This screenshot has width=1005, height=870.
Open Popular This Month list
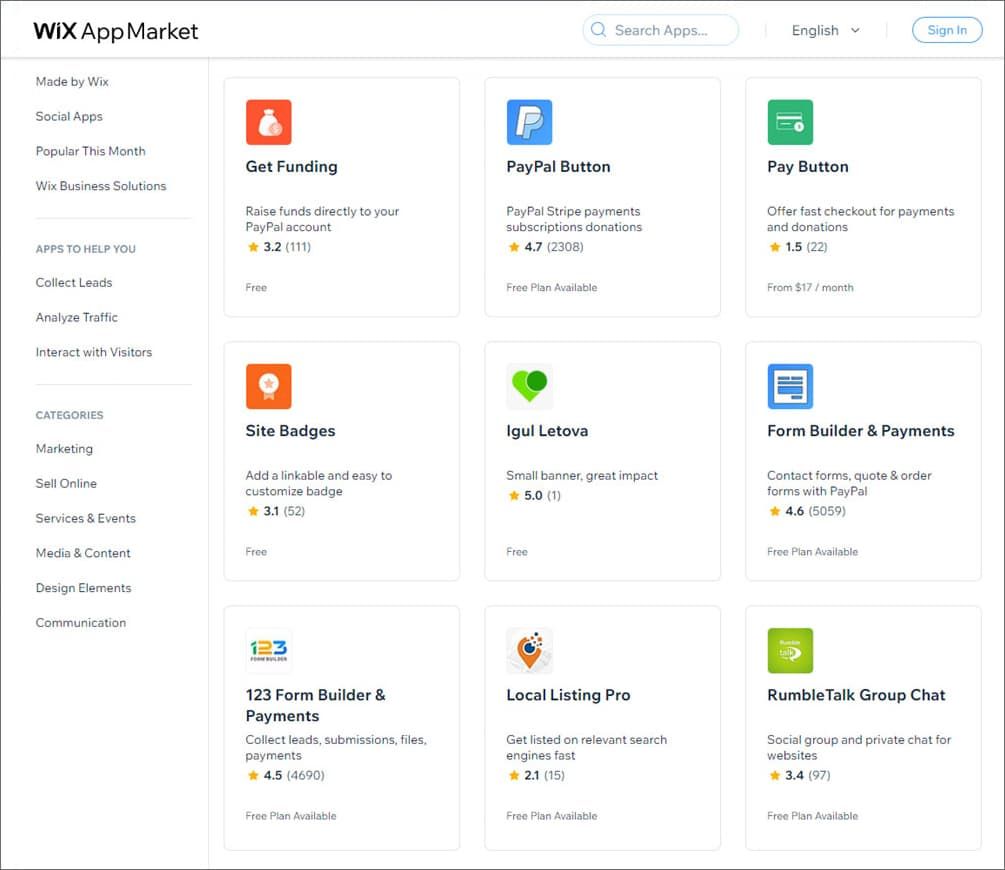90,151
